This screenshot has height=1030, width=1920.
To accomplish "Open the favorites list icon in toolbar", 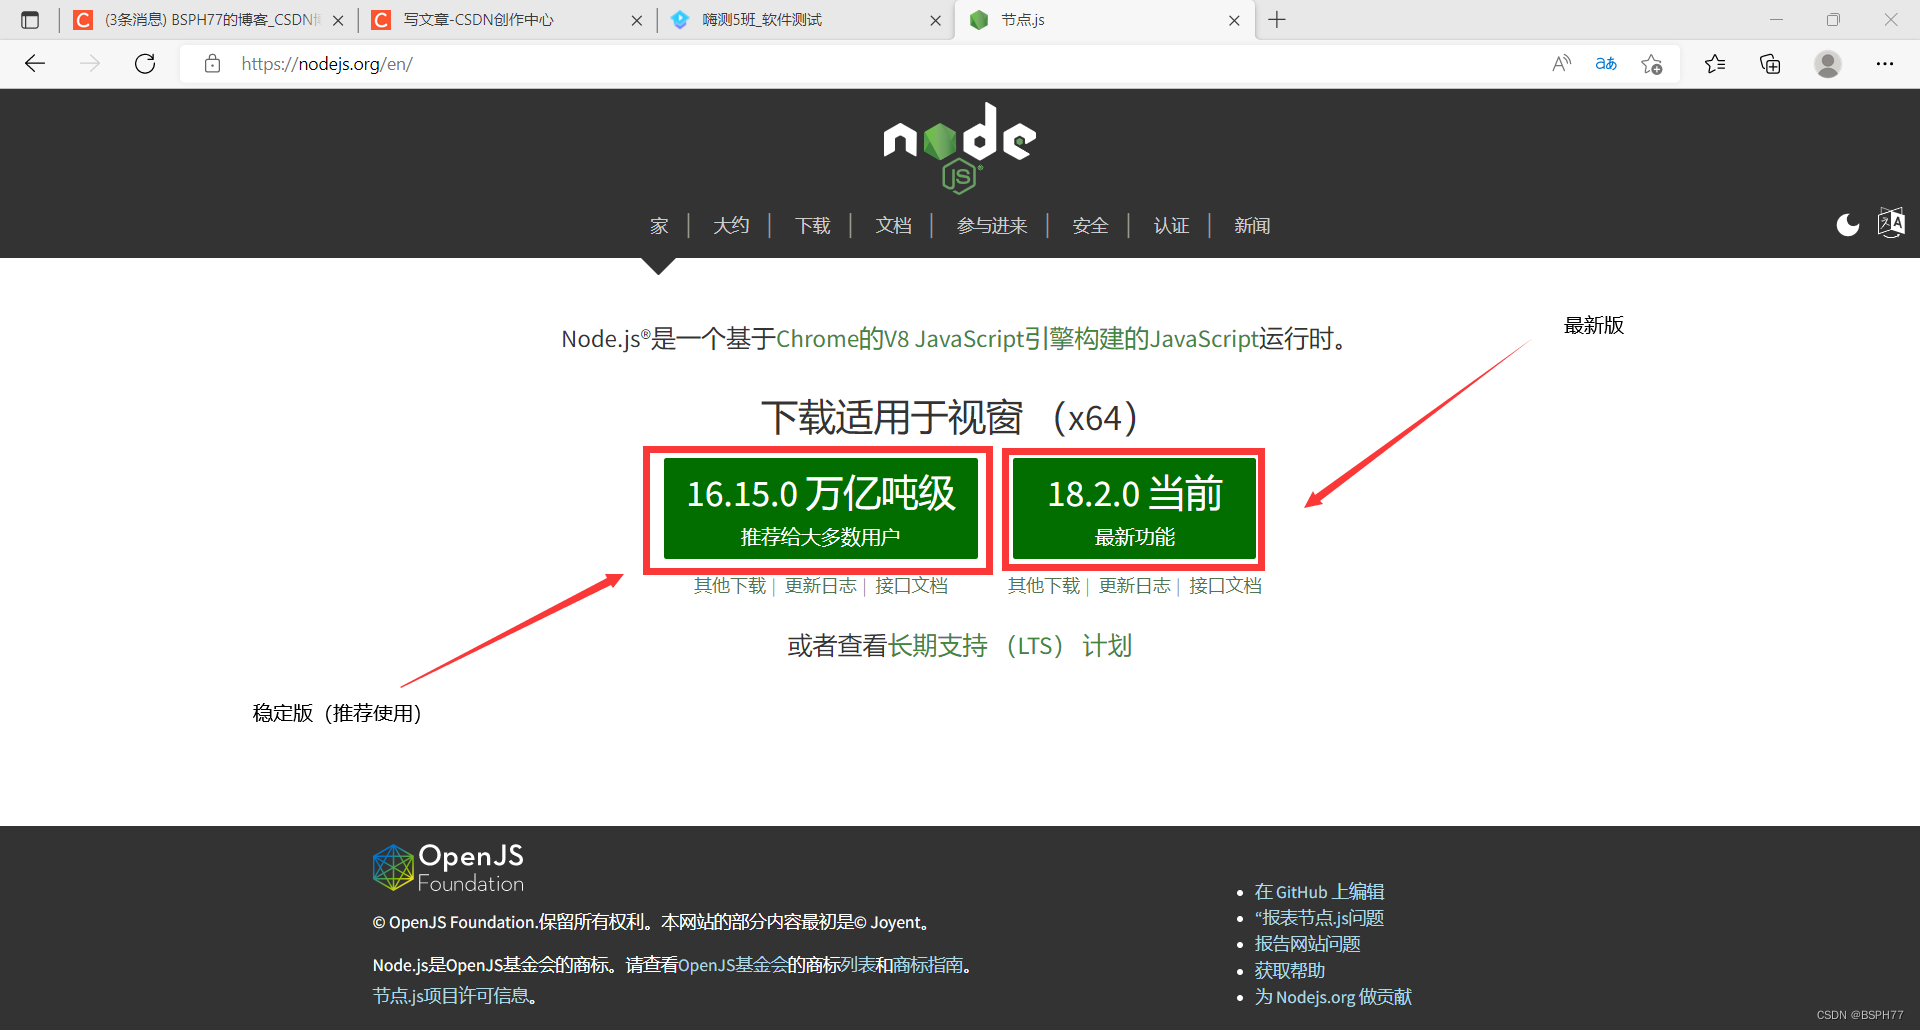I will click(x=1714, y=63).
